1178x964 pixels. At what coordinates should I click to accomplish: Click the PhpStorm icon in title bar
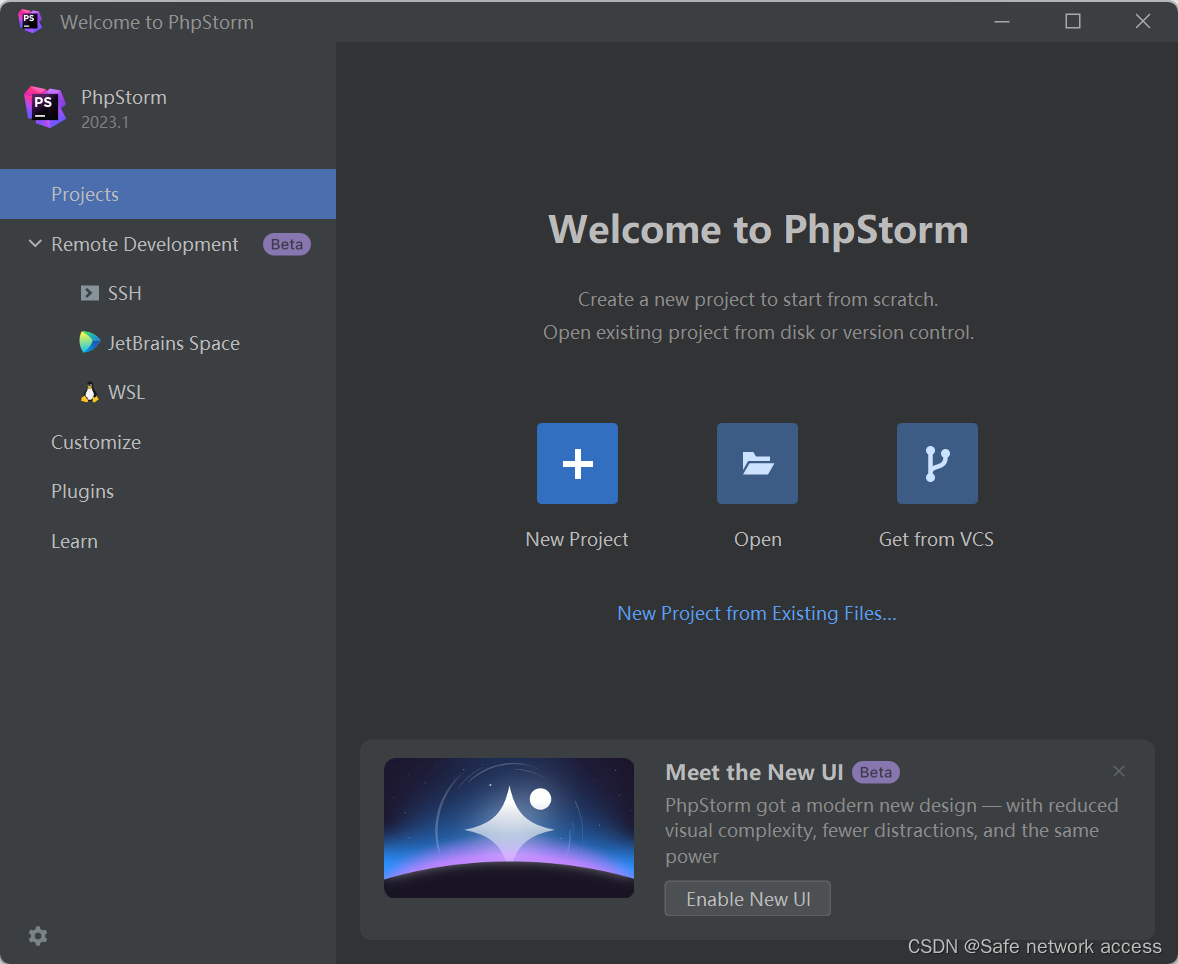coord(29,21)
